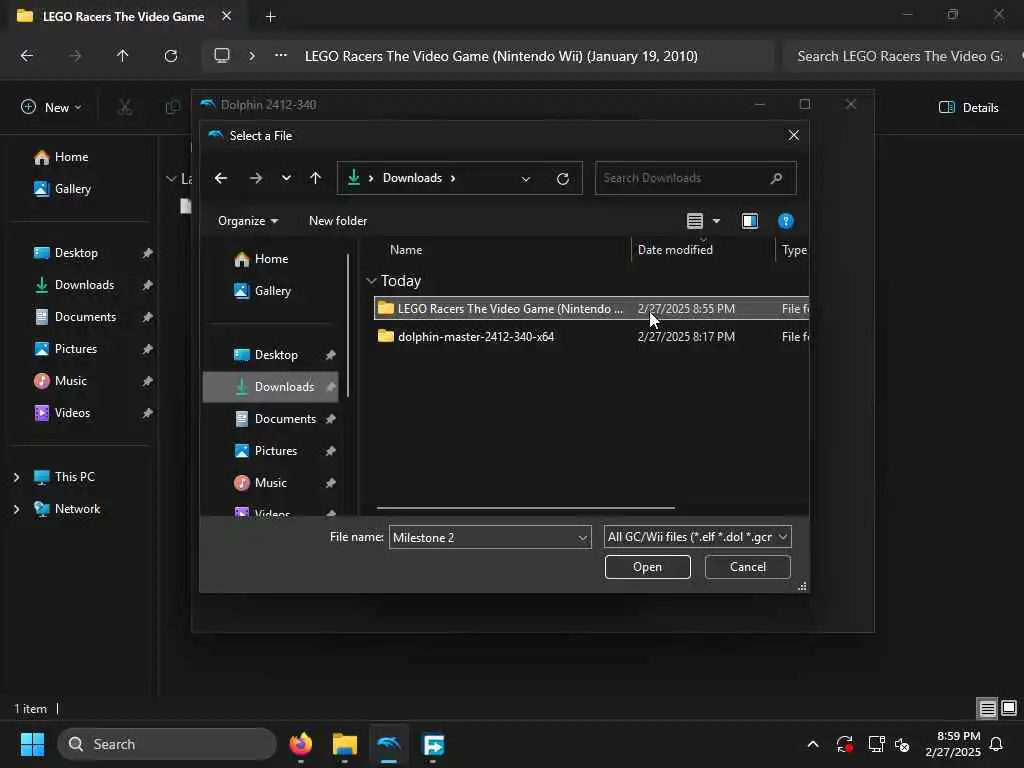Go back in File Explorer window
1024x768 pixels.
pos(27,56)
